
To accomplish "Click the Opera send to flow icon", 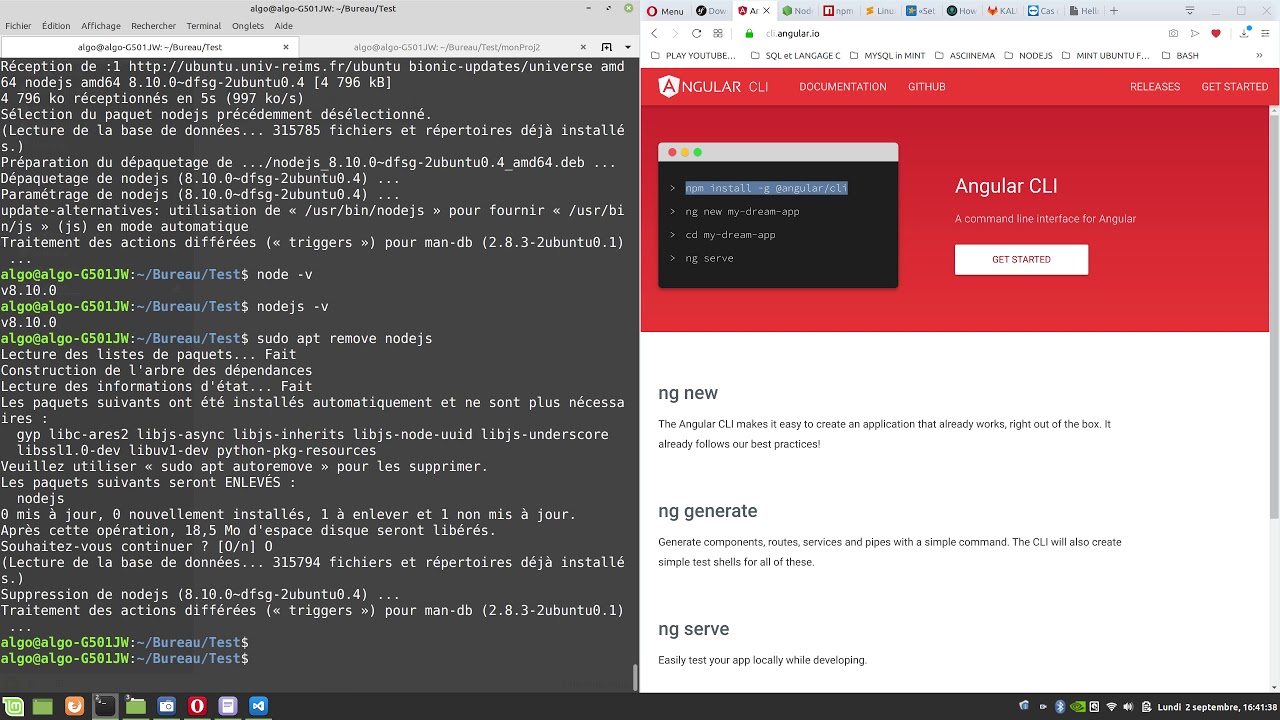I will point(1195,33).
